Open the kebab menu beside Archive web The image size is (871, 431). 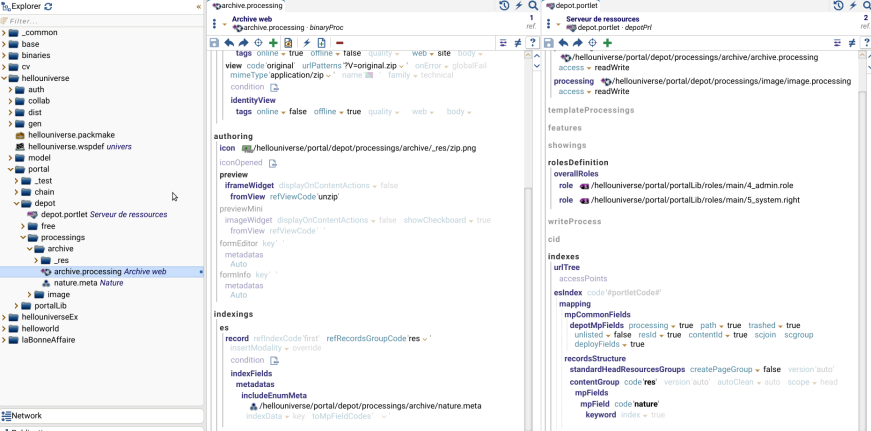tap(215, 23)
